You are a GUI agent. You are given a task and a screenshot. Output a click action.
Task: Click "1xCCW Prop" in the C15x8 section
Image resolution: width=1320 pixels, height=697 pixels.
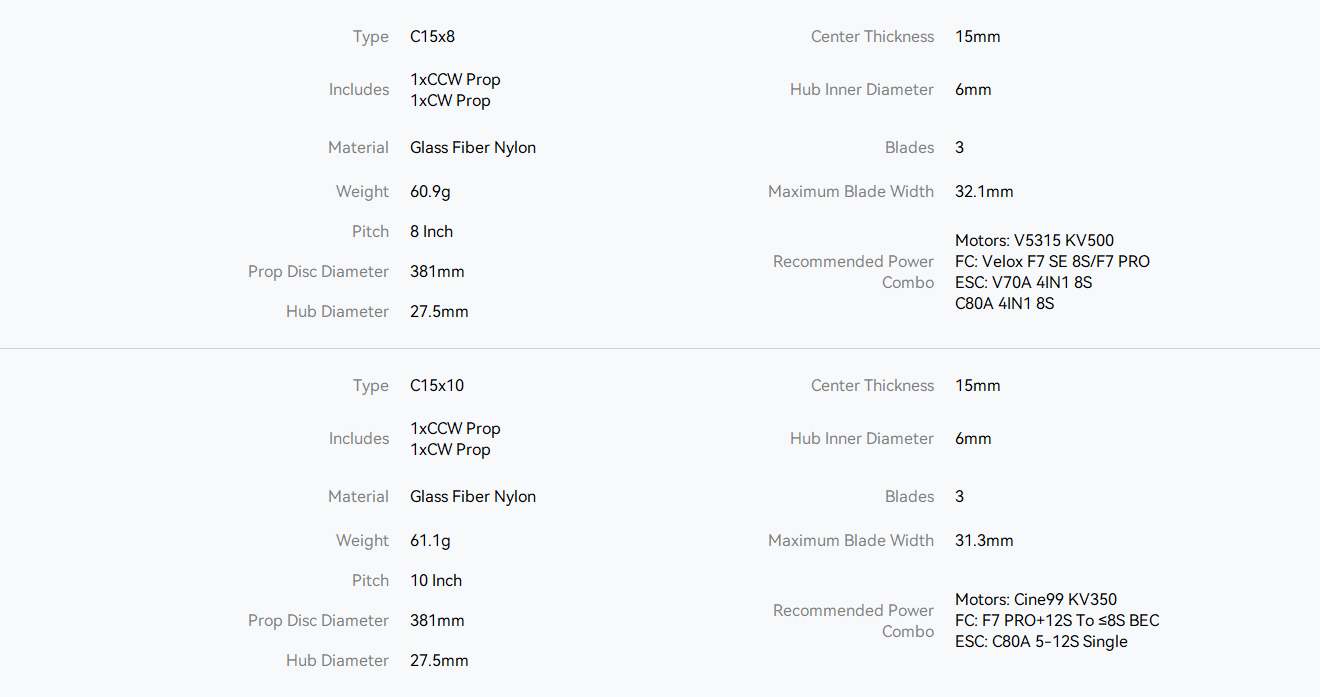[455, 80]
